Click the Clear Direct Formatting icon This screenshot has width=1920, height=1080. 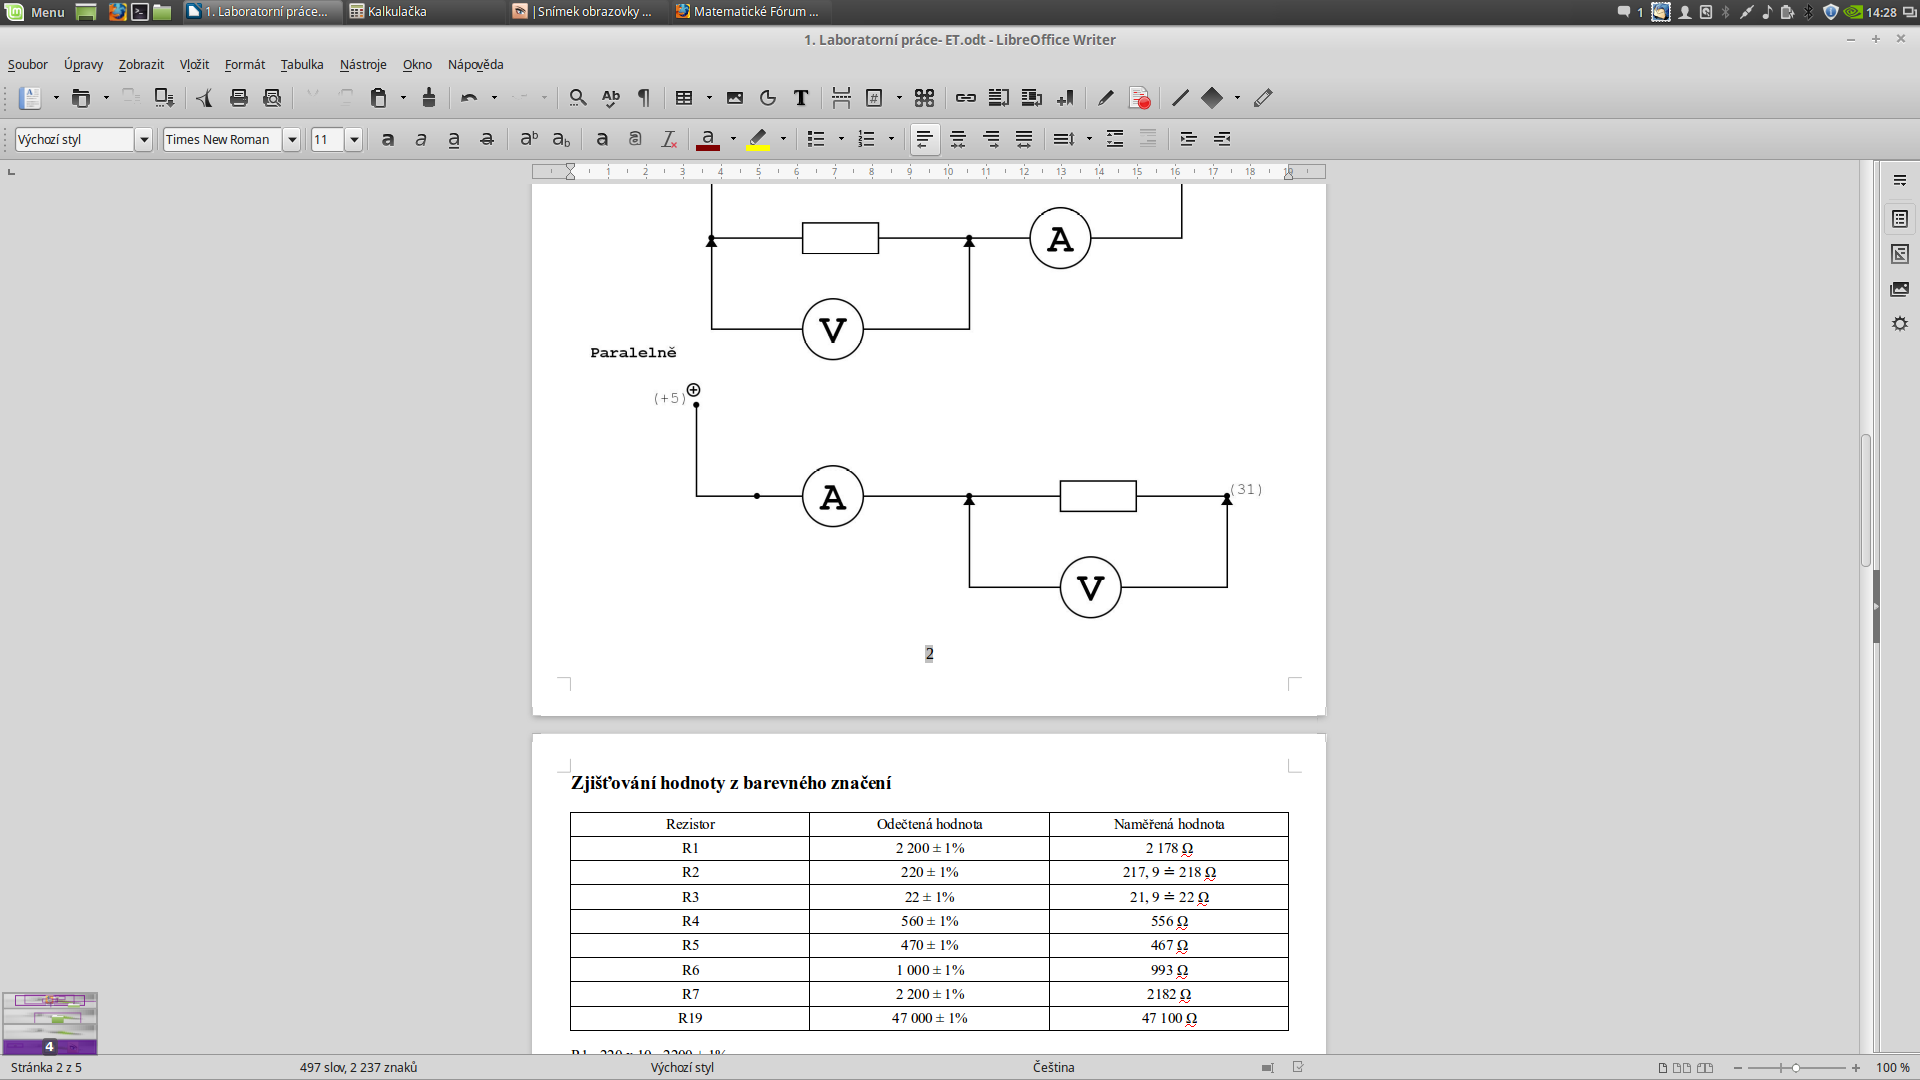(x=669, y=139)
